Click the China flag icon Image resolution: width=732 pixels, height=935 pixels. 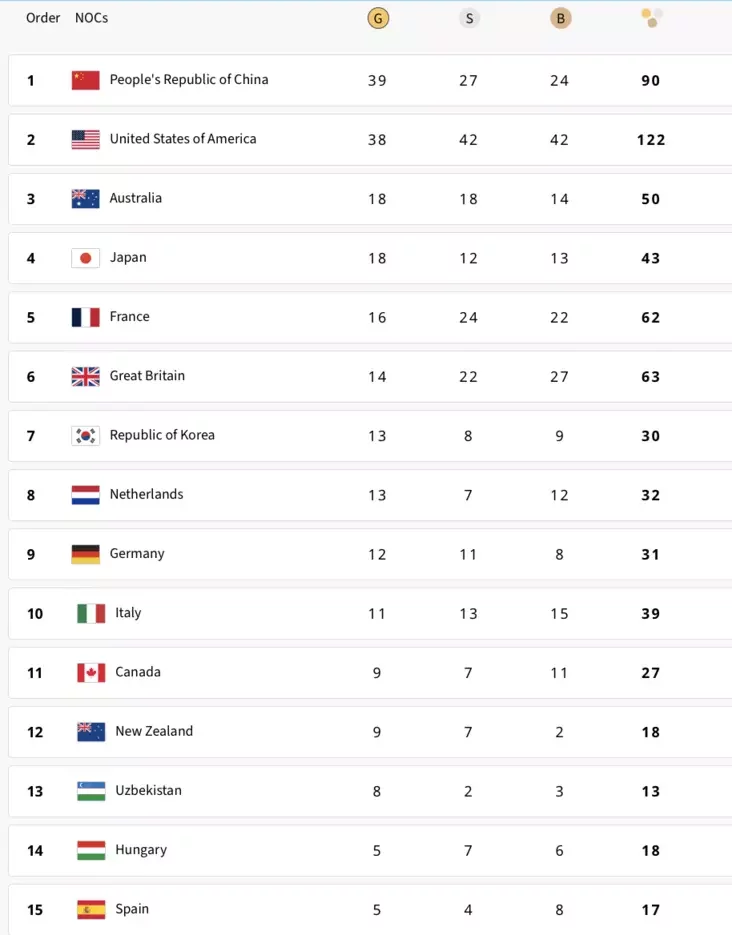86,80
